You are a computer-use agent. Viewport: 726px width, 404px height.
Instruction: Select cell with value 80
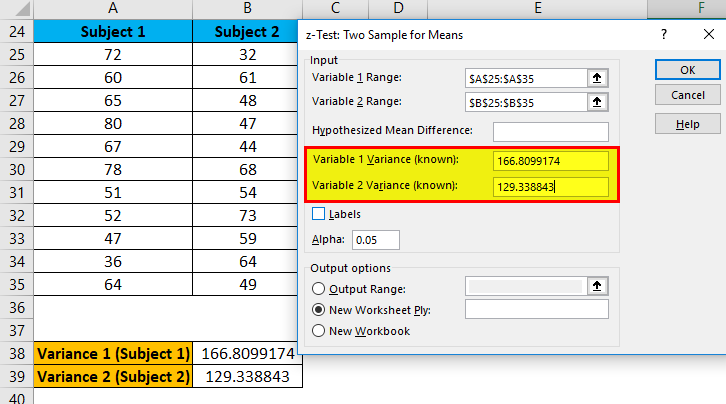coord(113,124)
